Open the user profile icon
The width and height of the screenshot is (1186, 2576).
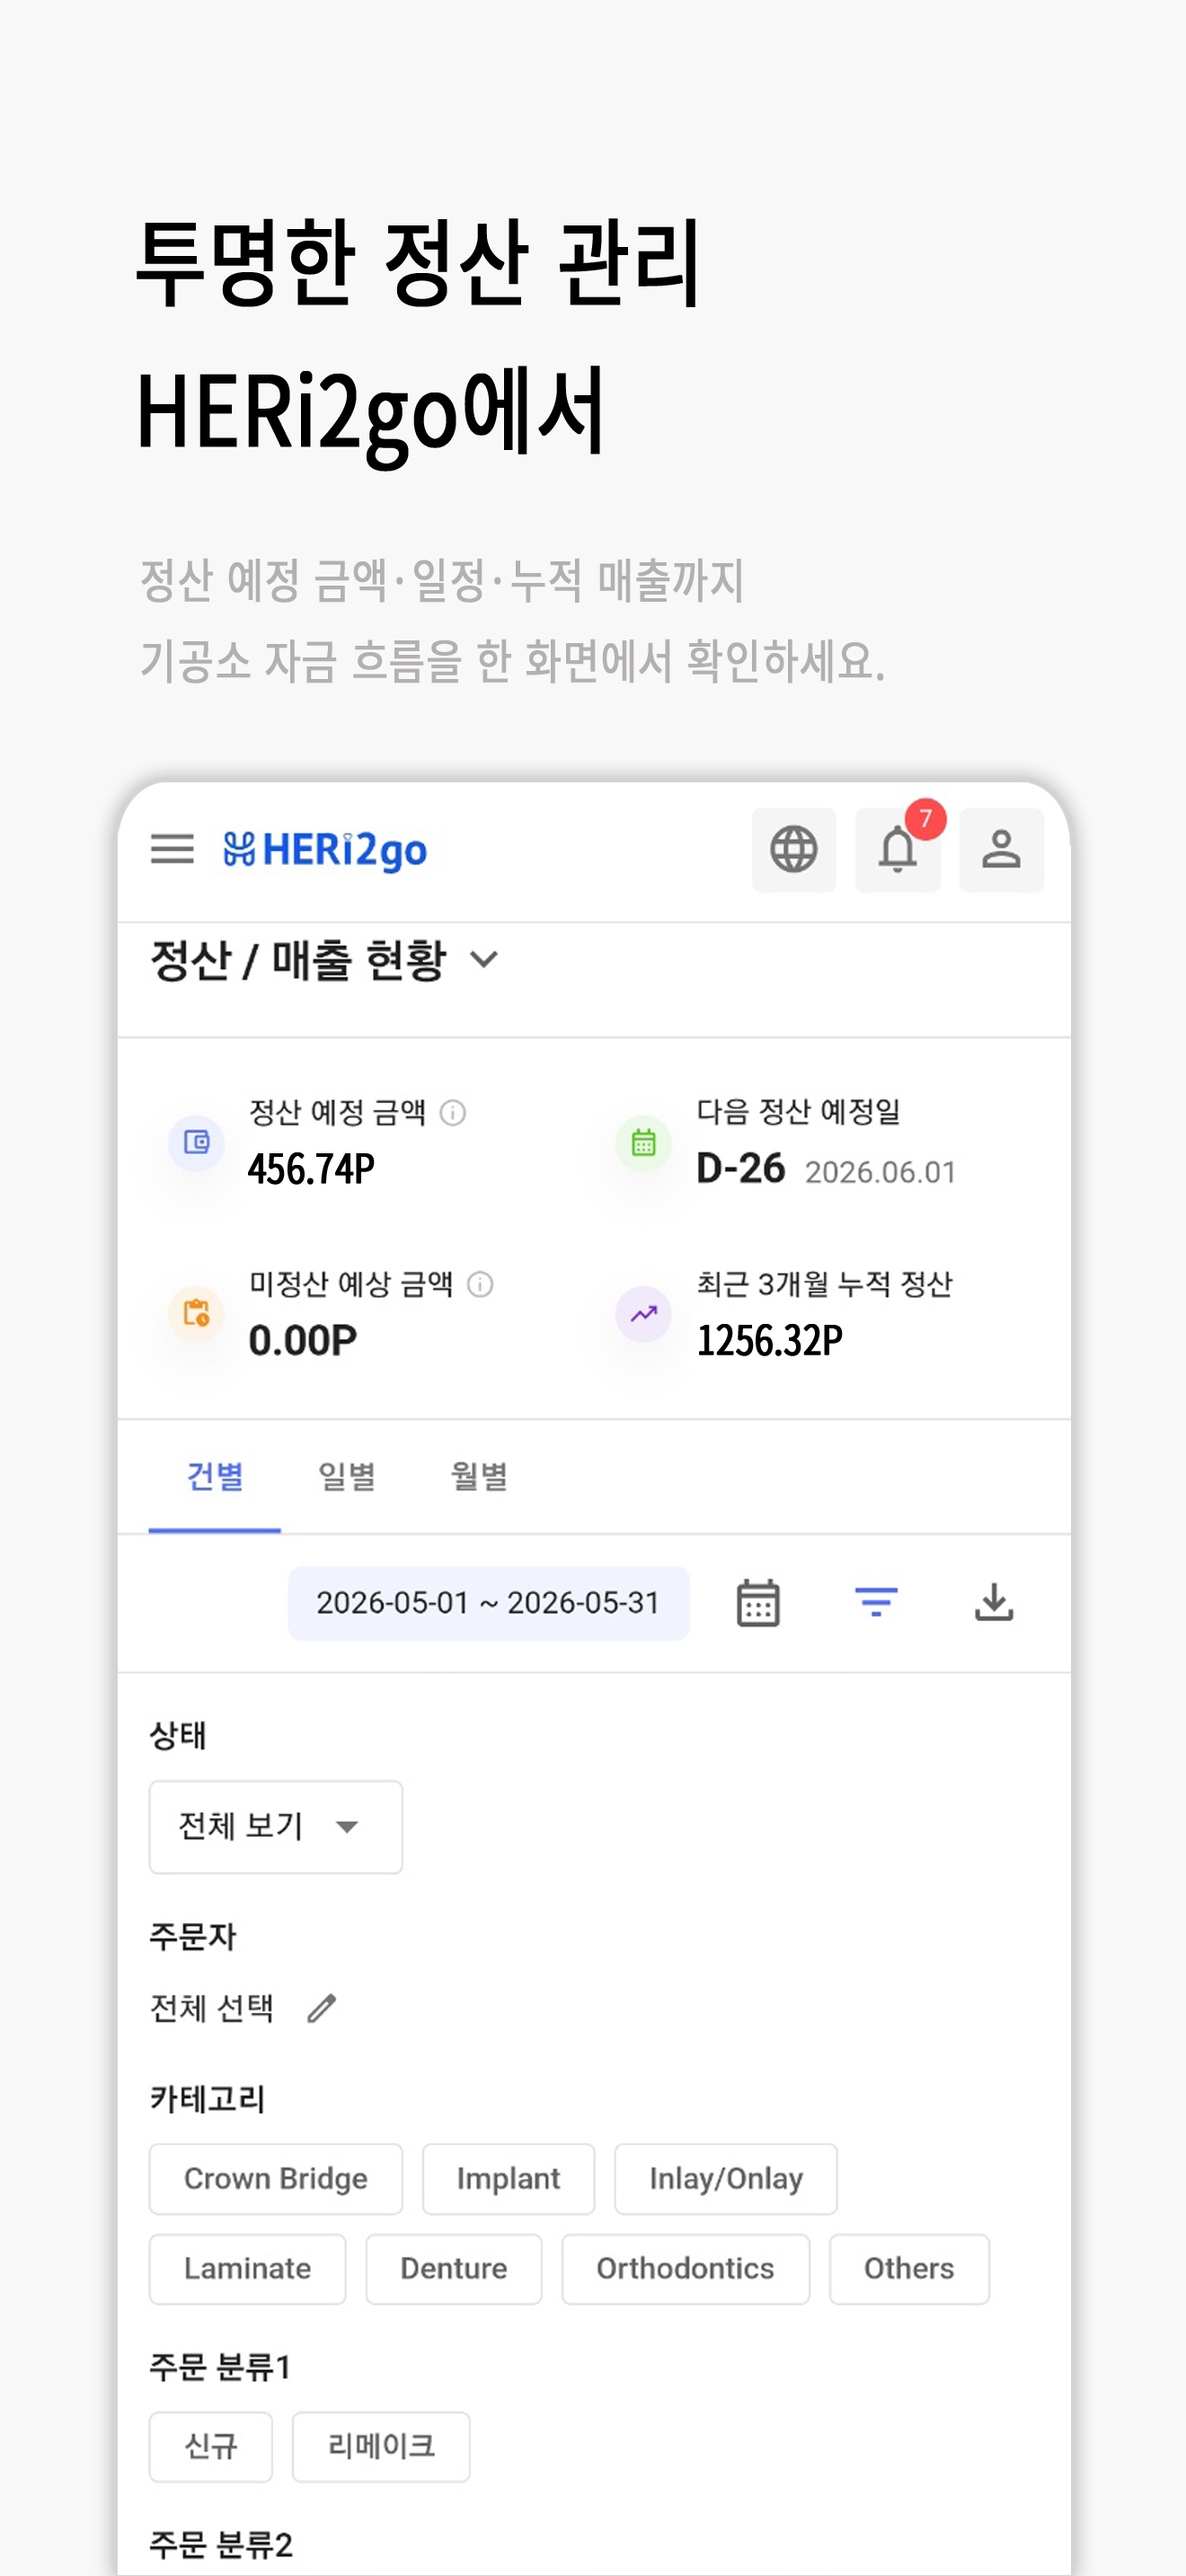[x=1001, y=849]
